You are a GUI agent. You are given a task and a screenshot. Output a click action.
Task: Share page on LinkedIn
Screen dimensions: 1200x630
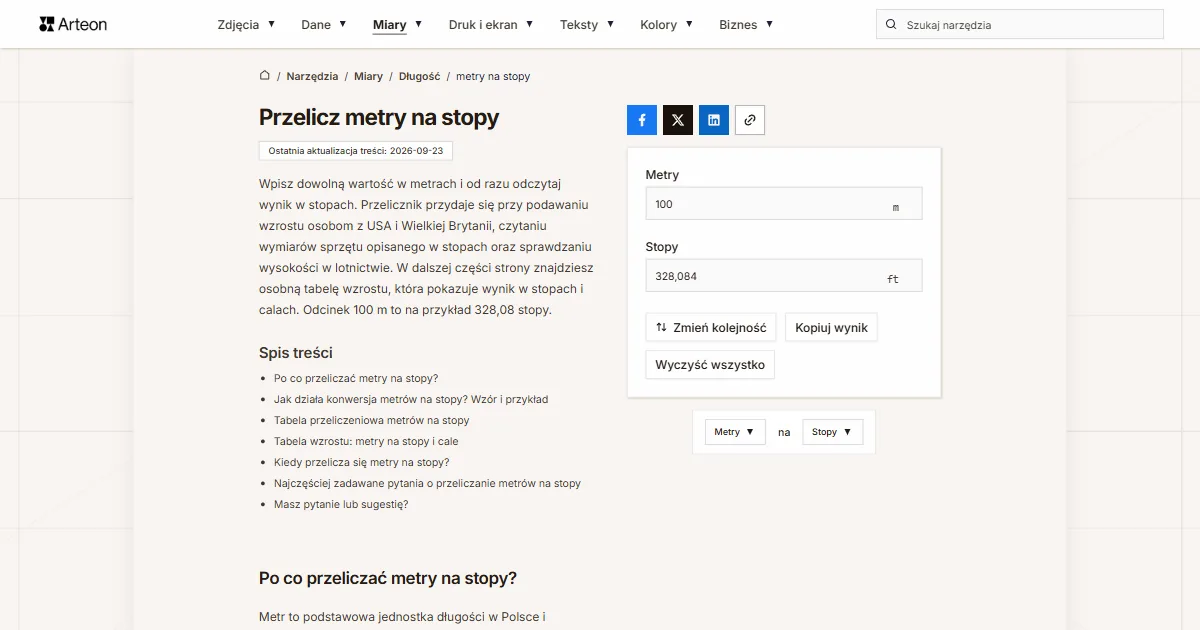[x=714, y=120]
